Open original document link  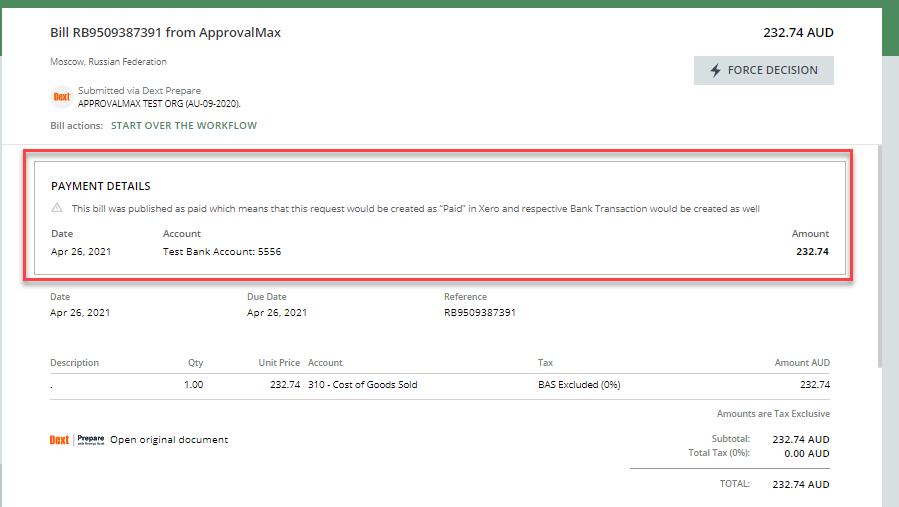169,440
